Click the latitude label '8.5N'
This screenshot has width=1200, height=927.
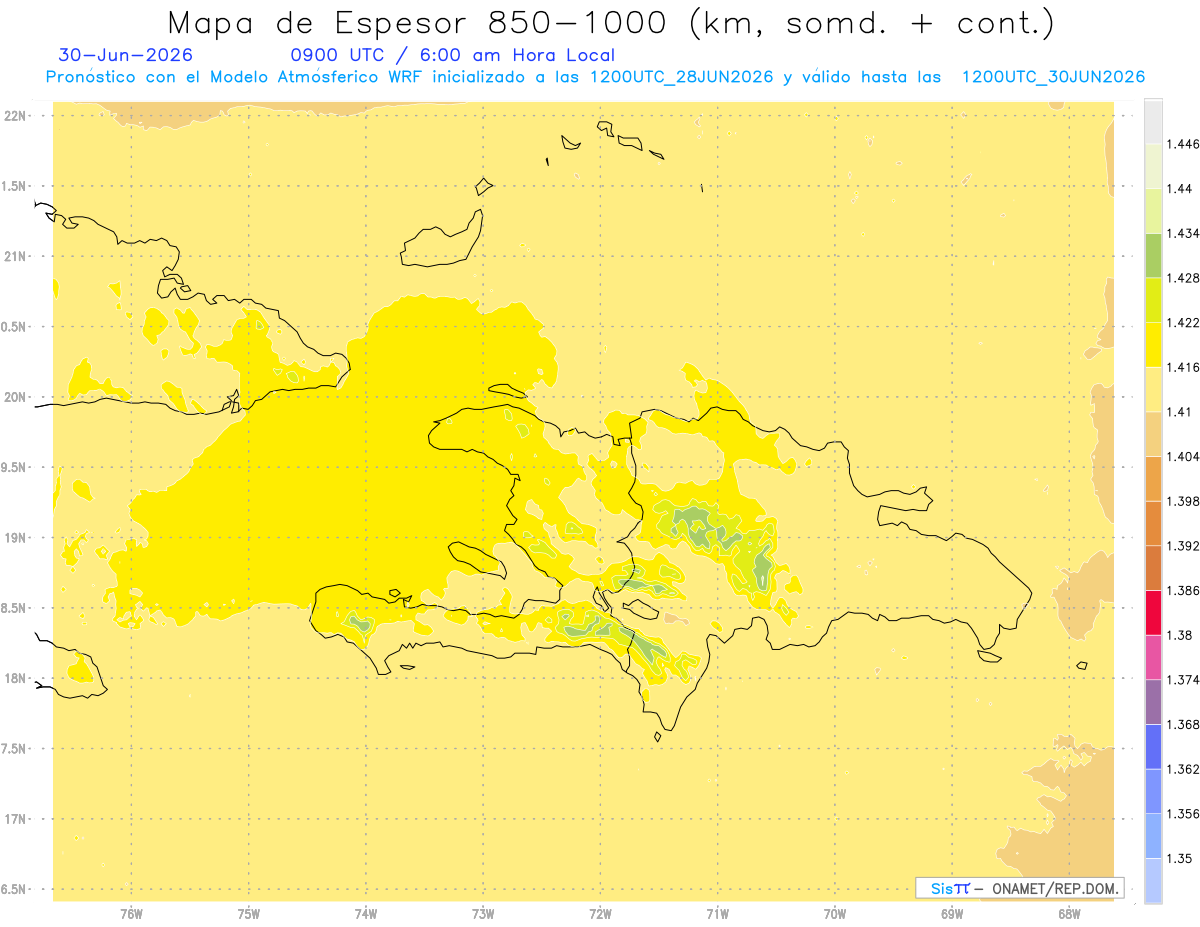(15, 608)
